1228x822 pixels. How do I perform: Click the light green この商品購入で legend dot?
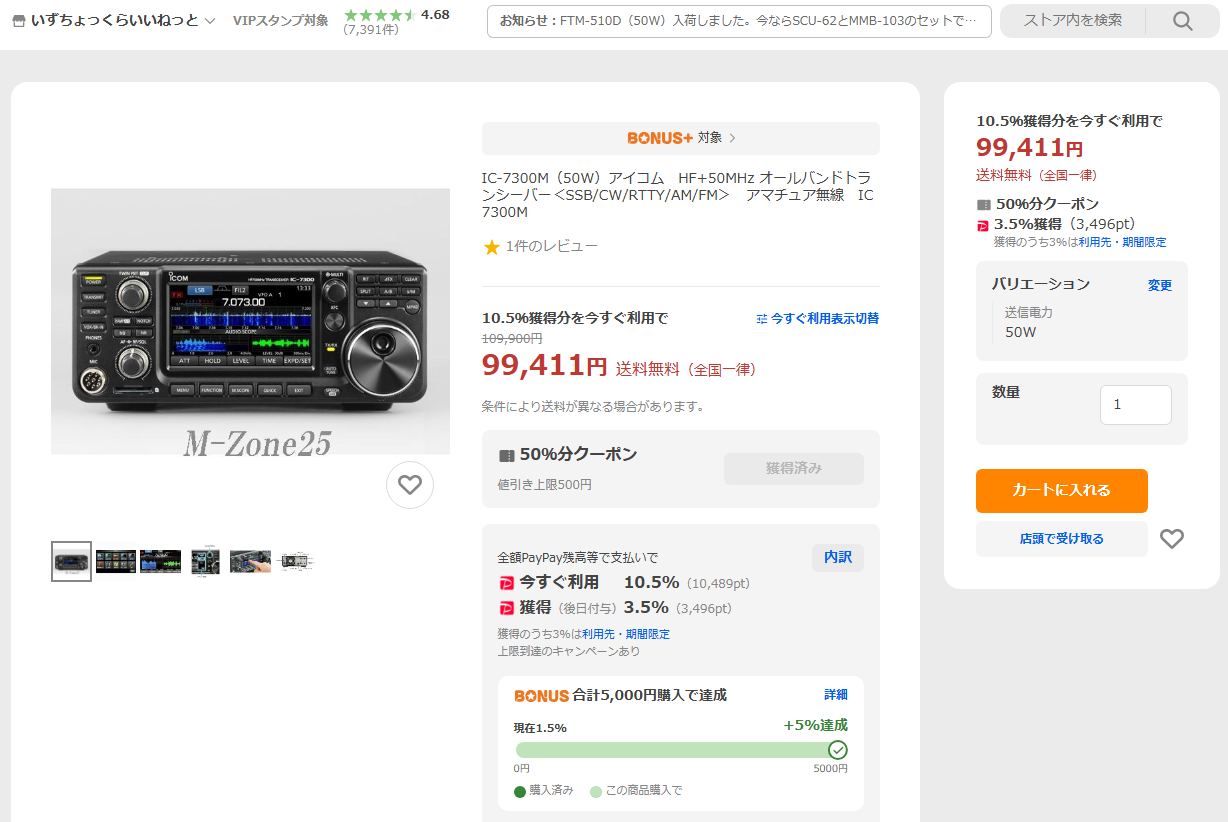pos(596,791)
